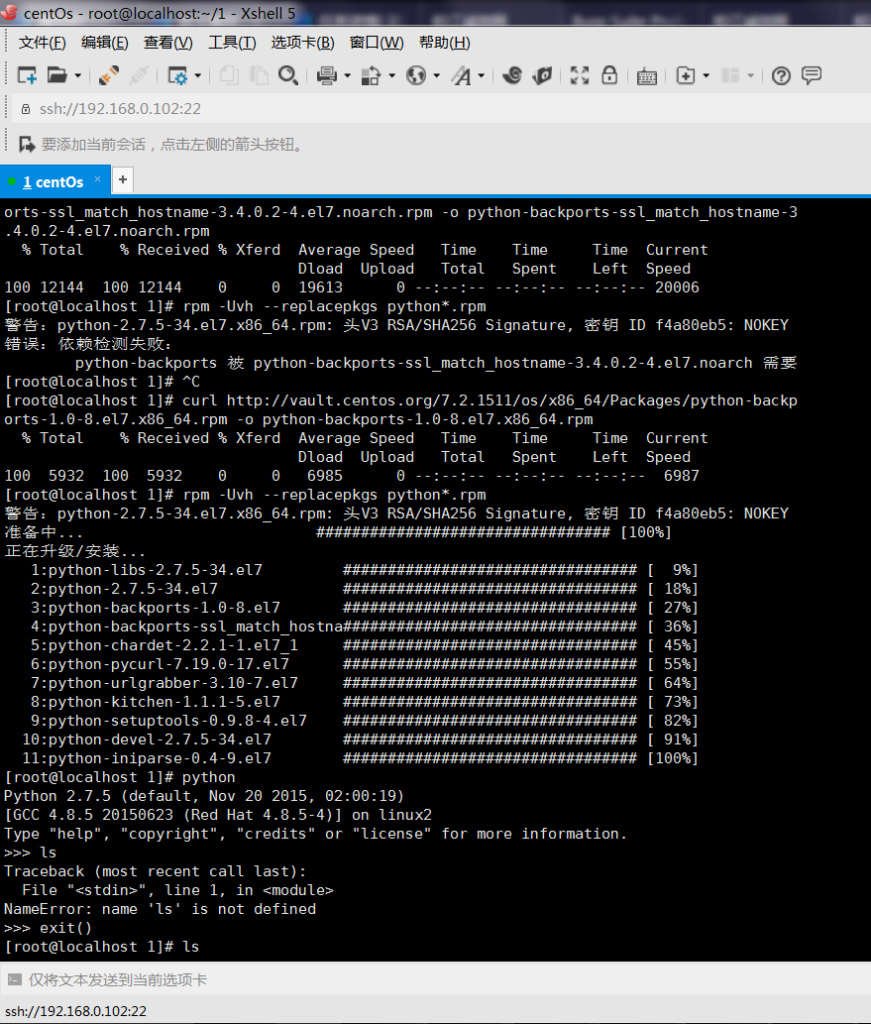Click the "NameError: name 'ls' is not defined" line
The image size is (871, 1024).
[x=160, y=909]
